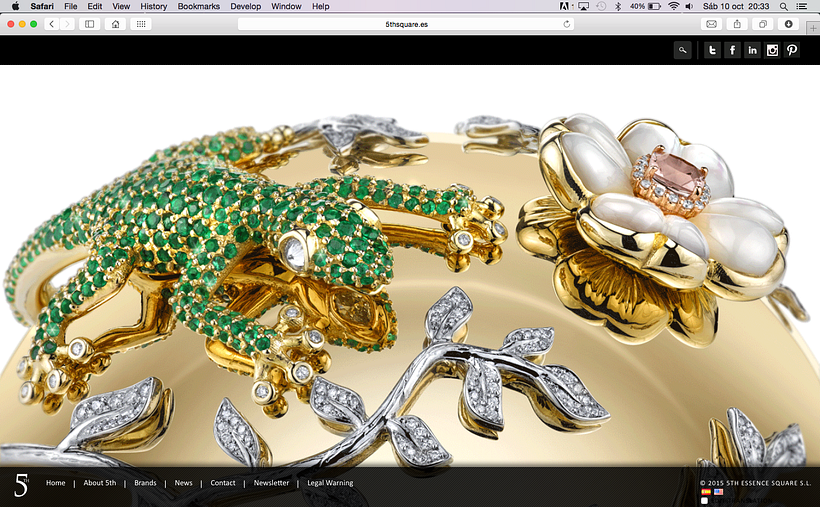
Task: Open the Develop menu
Action: click(246, 6)
